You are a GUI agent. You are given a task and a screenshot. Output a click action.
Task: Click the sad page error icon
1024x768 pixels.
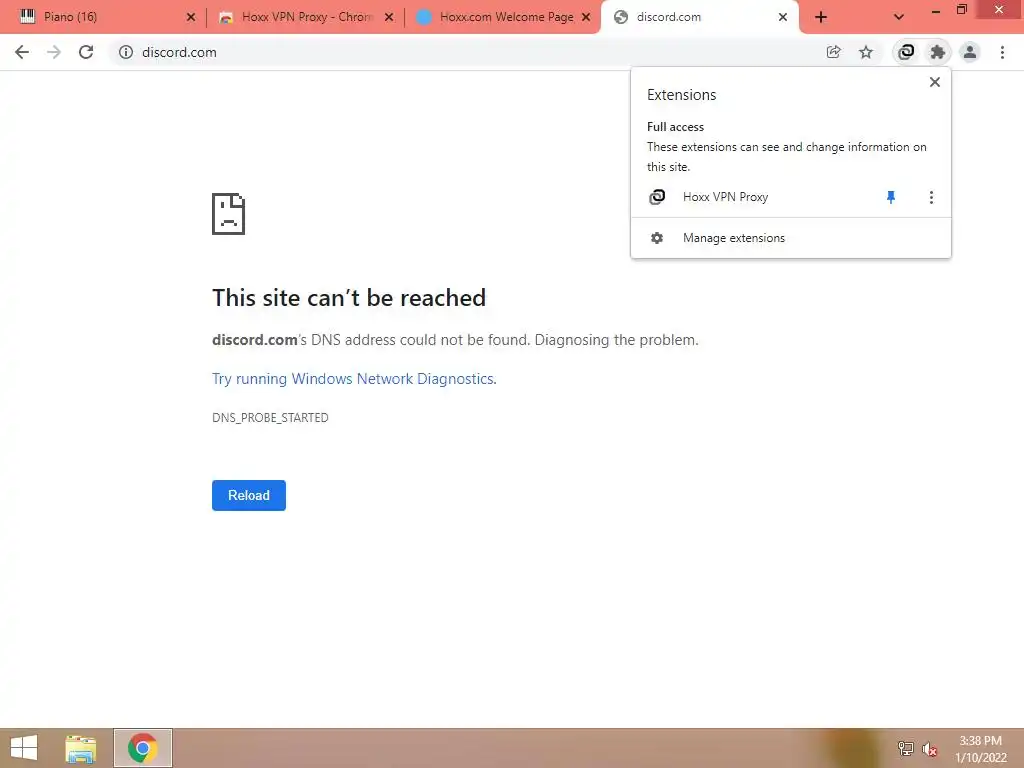tap(229, 214)
